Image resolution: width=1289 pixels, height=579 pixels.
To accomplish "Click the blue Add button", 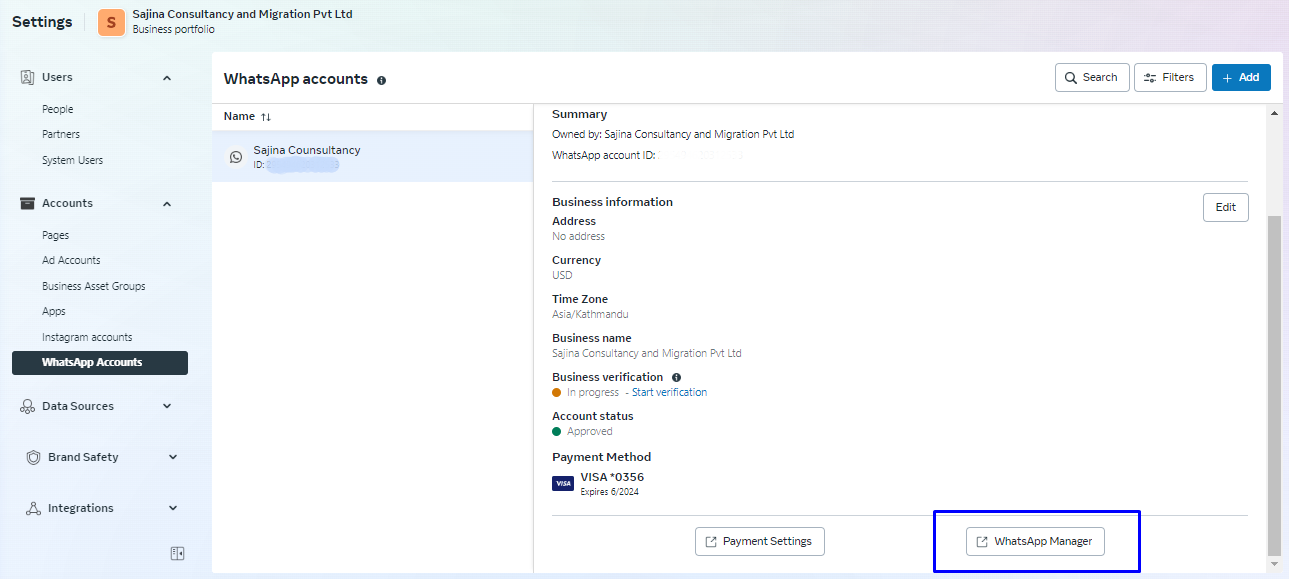I will coord(1241,77).
